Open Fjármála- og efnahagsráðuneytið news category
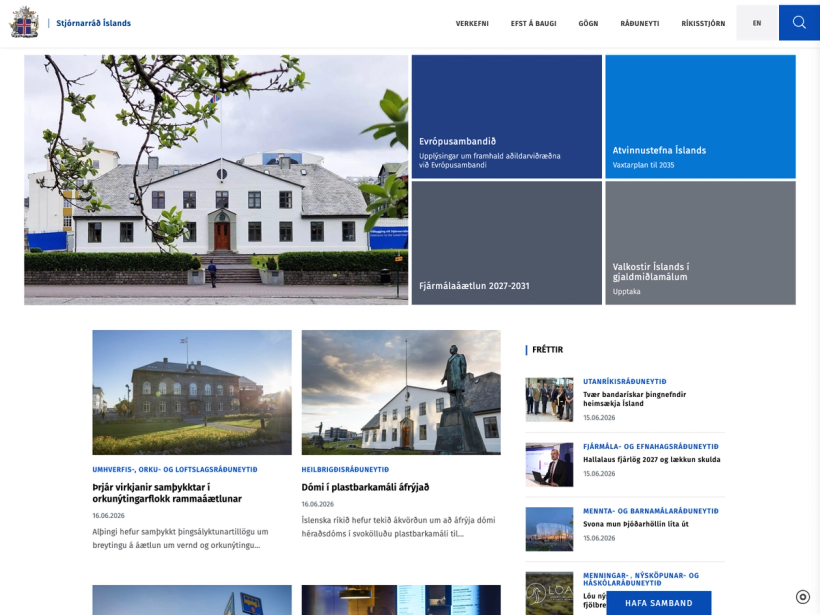The height and width of the screenshot is (615, 820). tap(651, 447)
